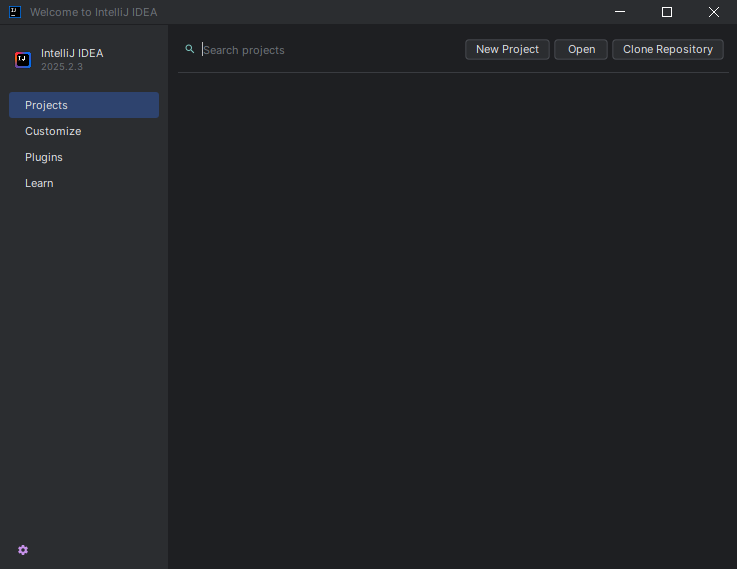Open the settings gear options menu
The height and width of the screenshot is (569, 737).
tap(23, 550)
